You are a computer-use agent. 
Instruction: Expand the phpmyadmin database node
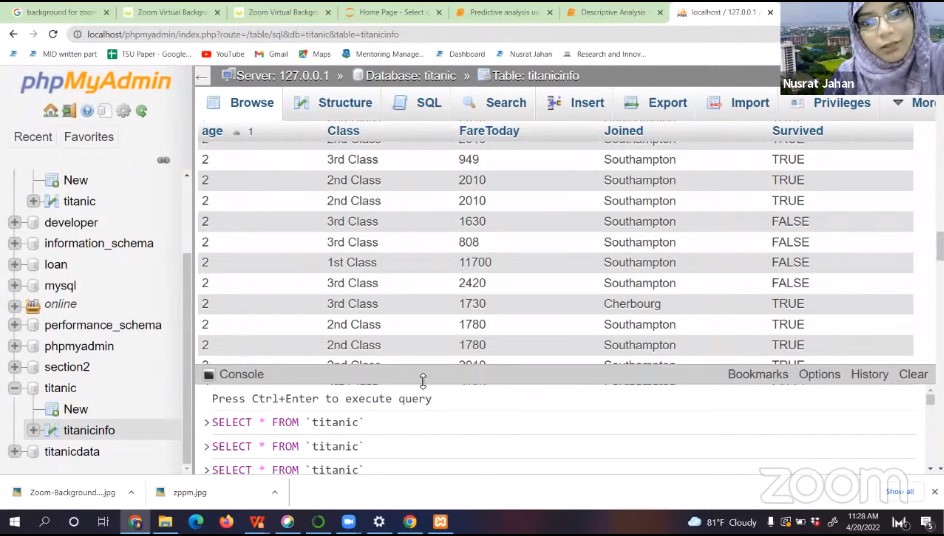[x=14, y=346]
